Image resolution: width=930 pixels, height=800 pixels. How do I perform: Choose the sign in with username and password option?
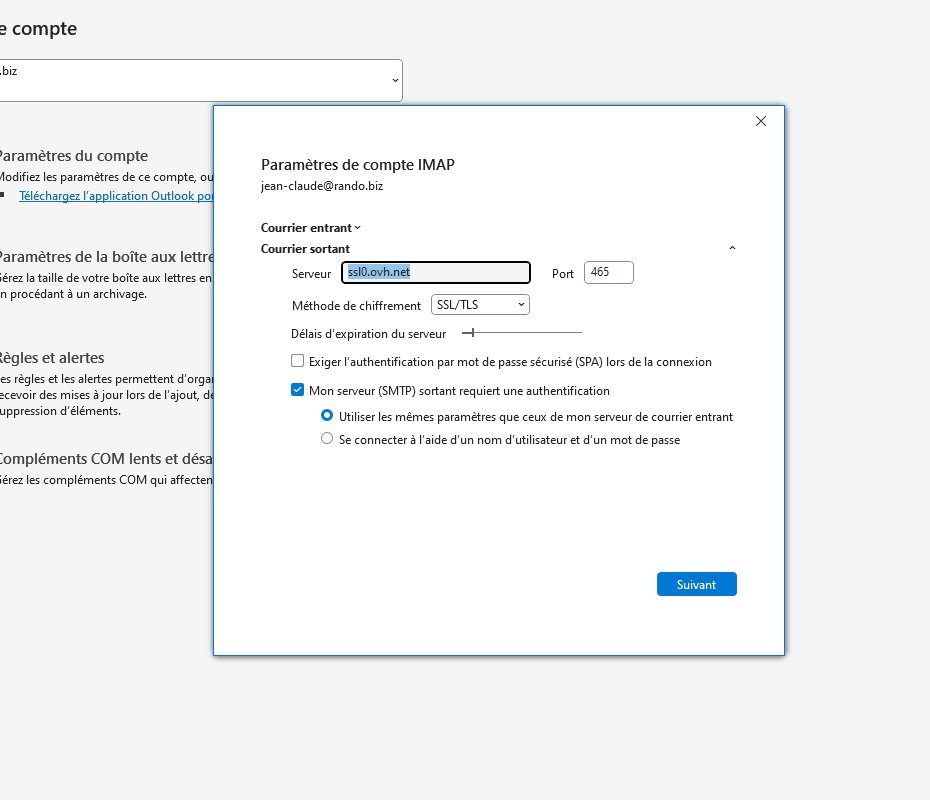pyautogui.click(x=327, y=439)
